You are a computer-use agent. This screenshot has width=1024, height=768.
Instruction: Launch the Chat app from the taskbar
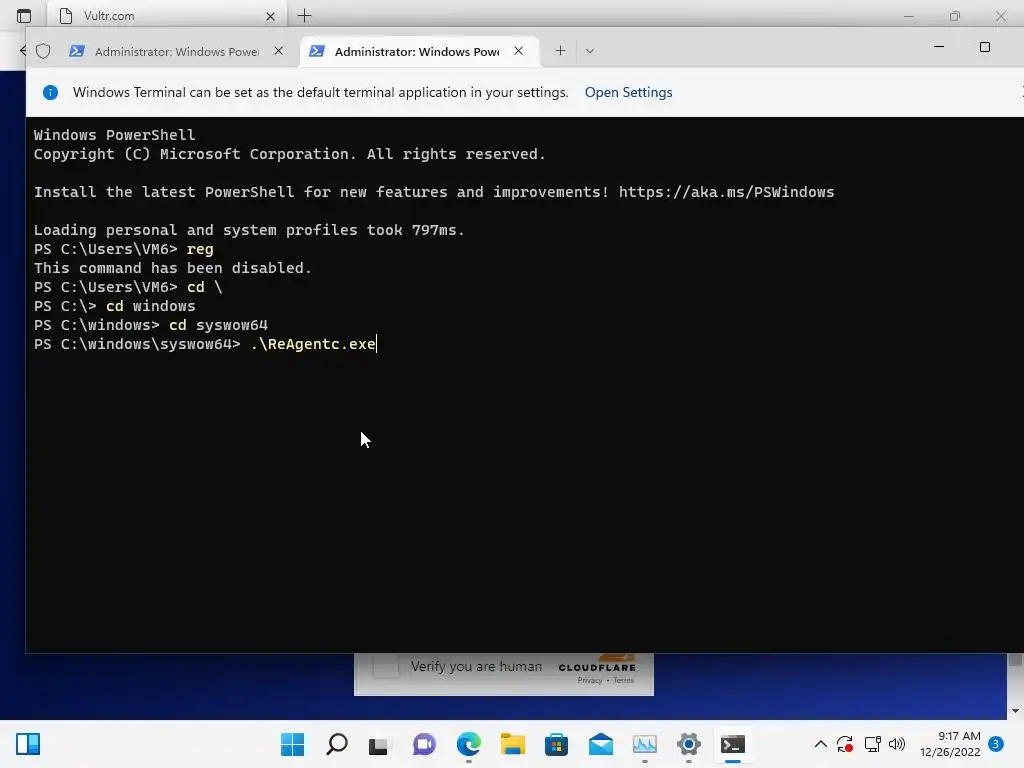pyautogui.click(x=424, y=744)
